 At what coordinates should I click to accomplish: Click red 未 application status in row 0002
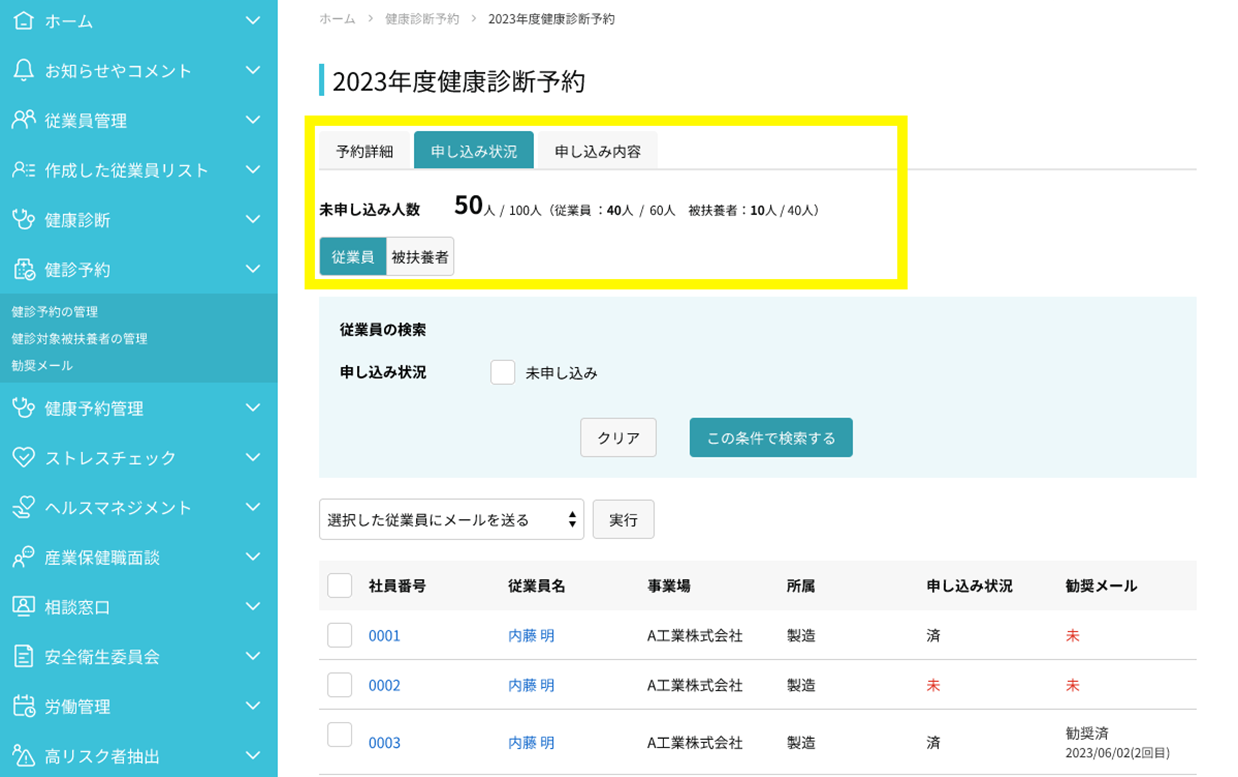click(x=933, y=686)
